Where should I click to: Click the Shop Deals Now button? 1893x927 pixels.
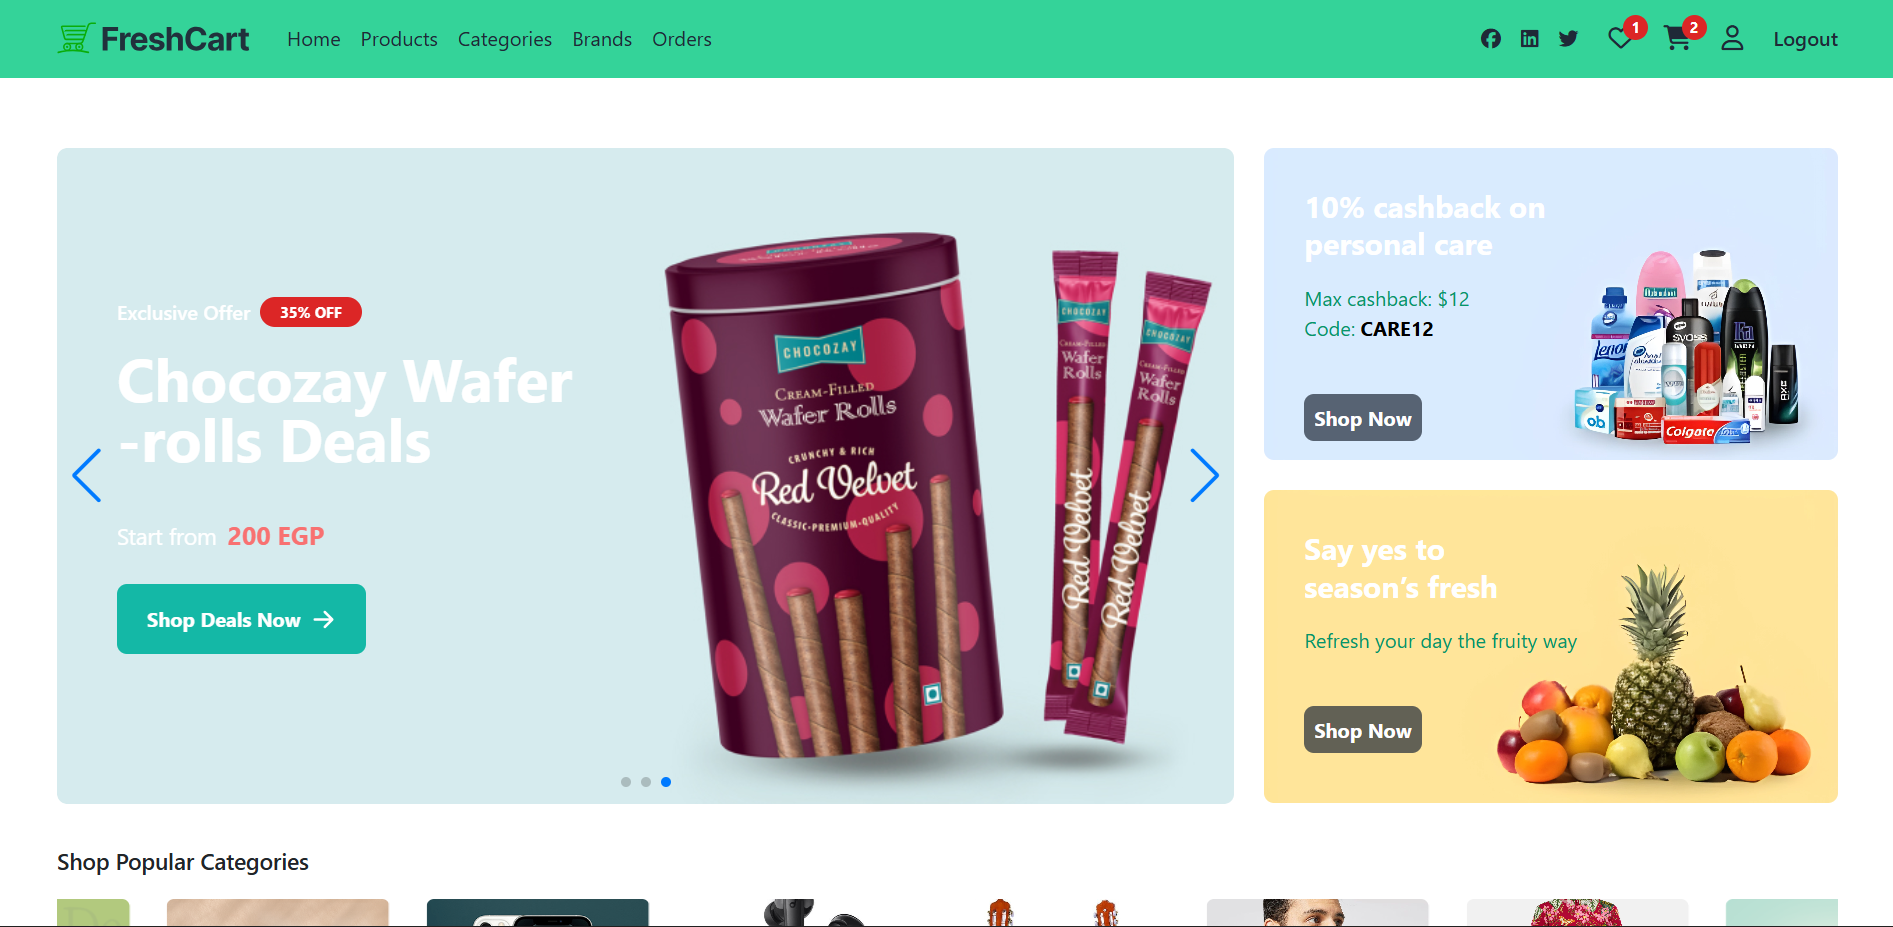(241, 619)
